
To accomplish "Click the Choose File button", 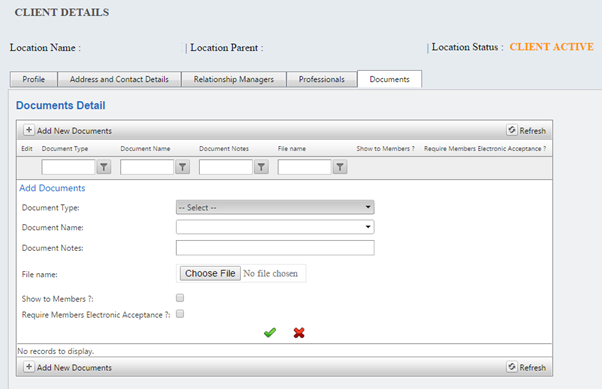I will tap(210, 273).
